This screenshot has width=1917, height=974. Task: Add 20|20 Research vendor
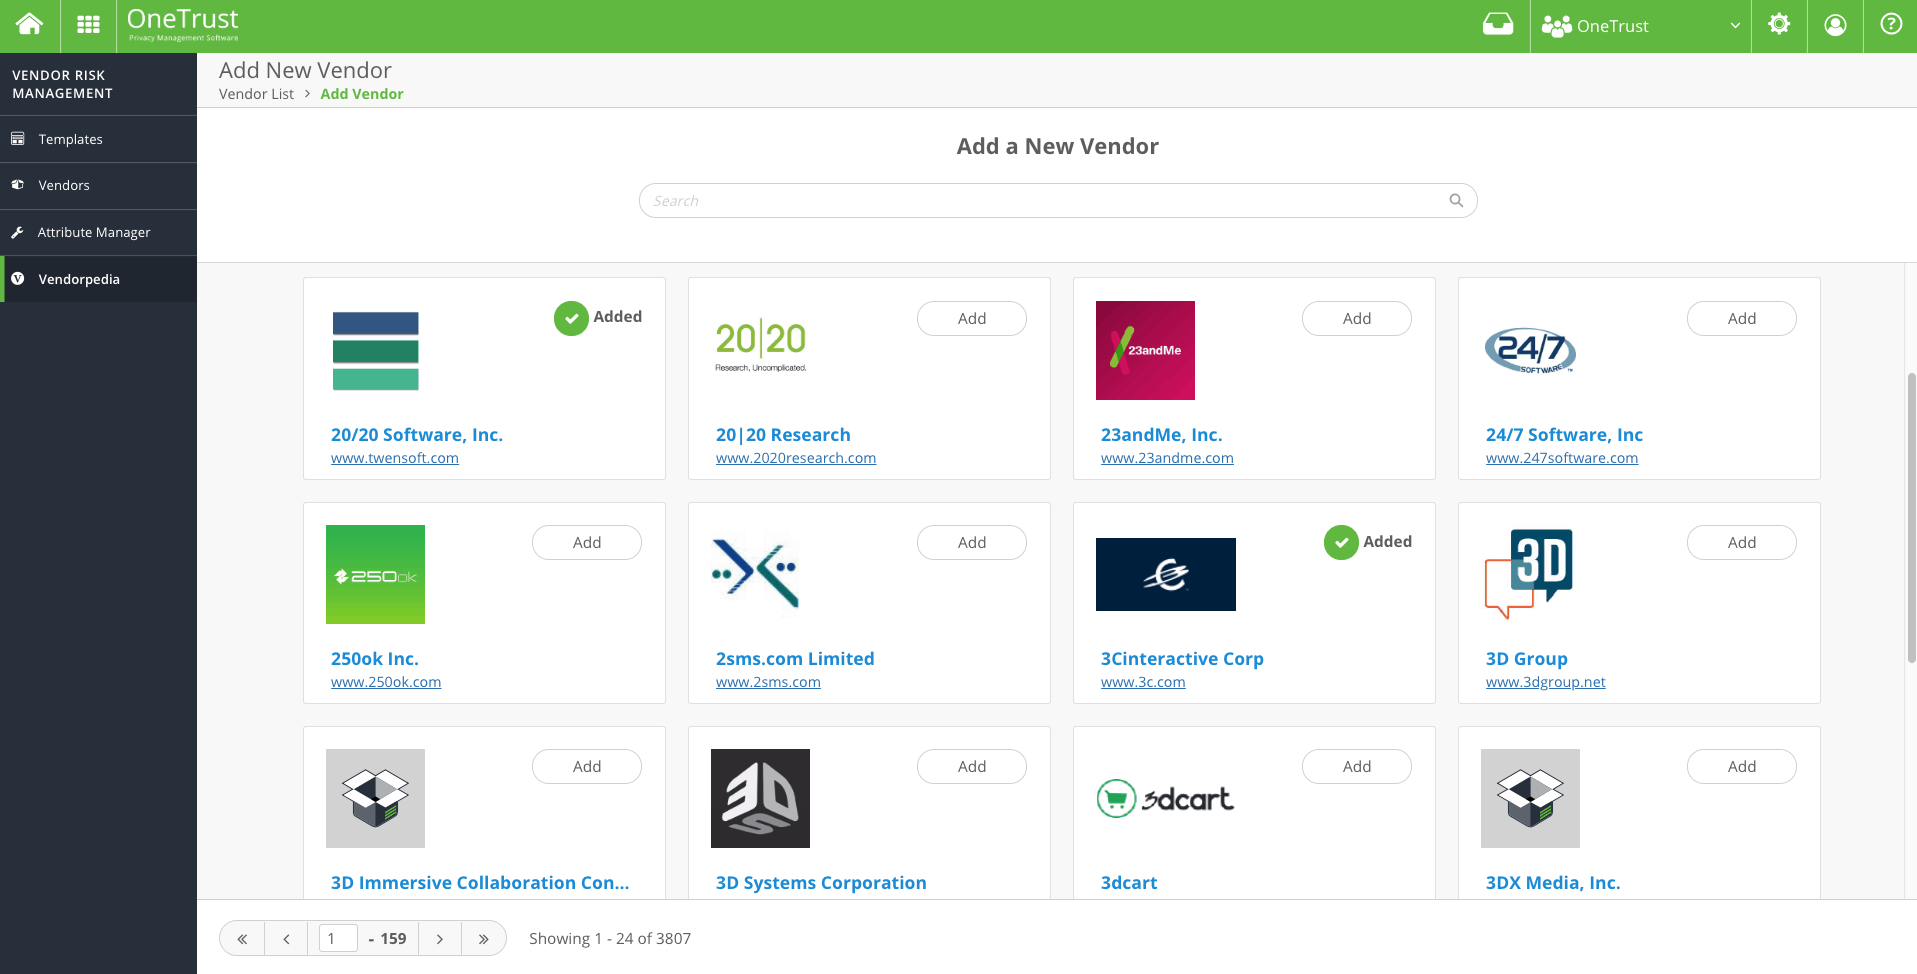(x=972, y=318)
